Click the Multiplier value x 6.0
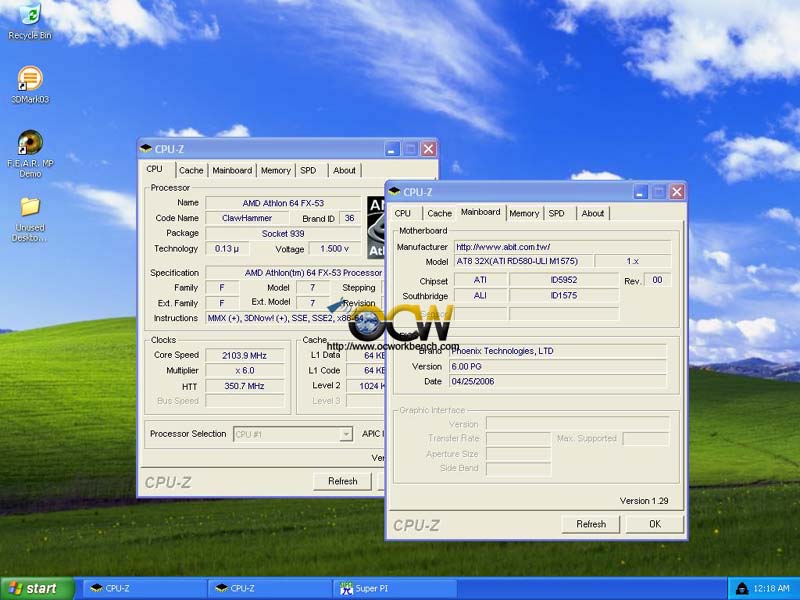Screen dimensions: 800x600 point(244,370)
